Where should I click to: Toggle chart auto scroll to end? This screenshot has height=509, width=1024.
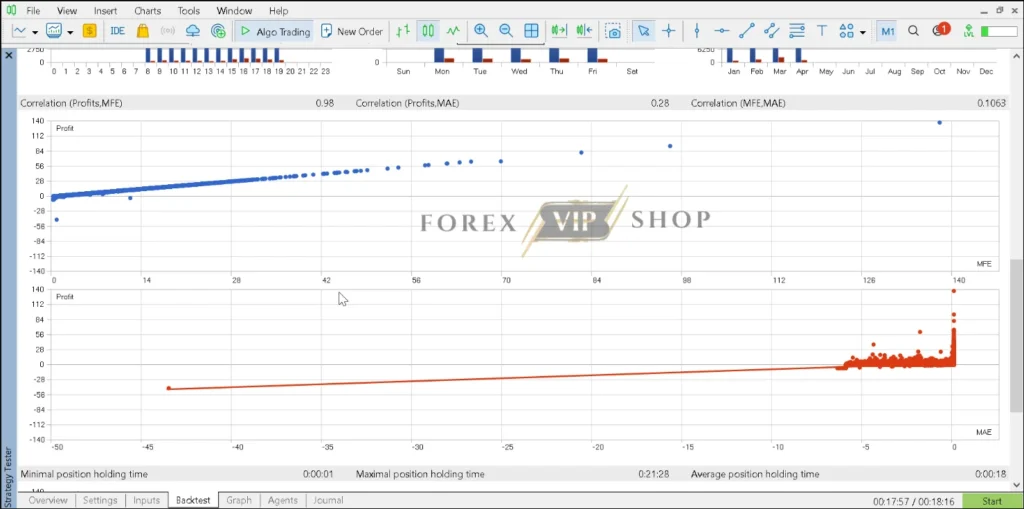point(559,31)
